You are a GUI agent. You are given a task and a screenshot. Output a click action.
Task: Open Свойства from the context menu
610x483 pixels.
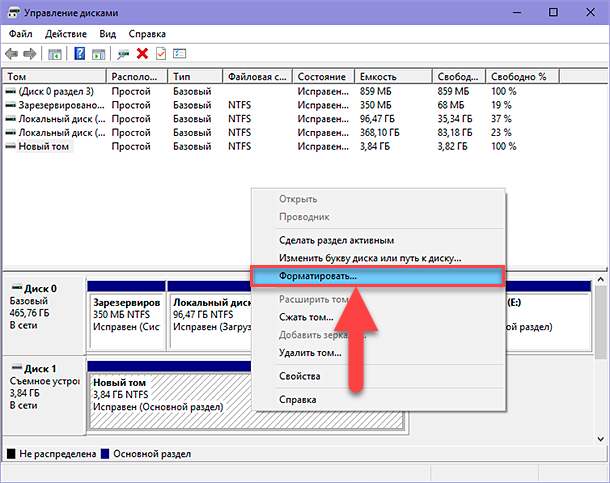[x=377, y=376]
